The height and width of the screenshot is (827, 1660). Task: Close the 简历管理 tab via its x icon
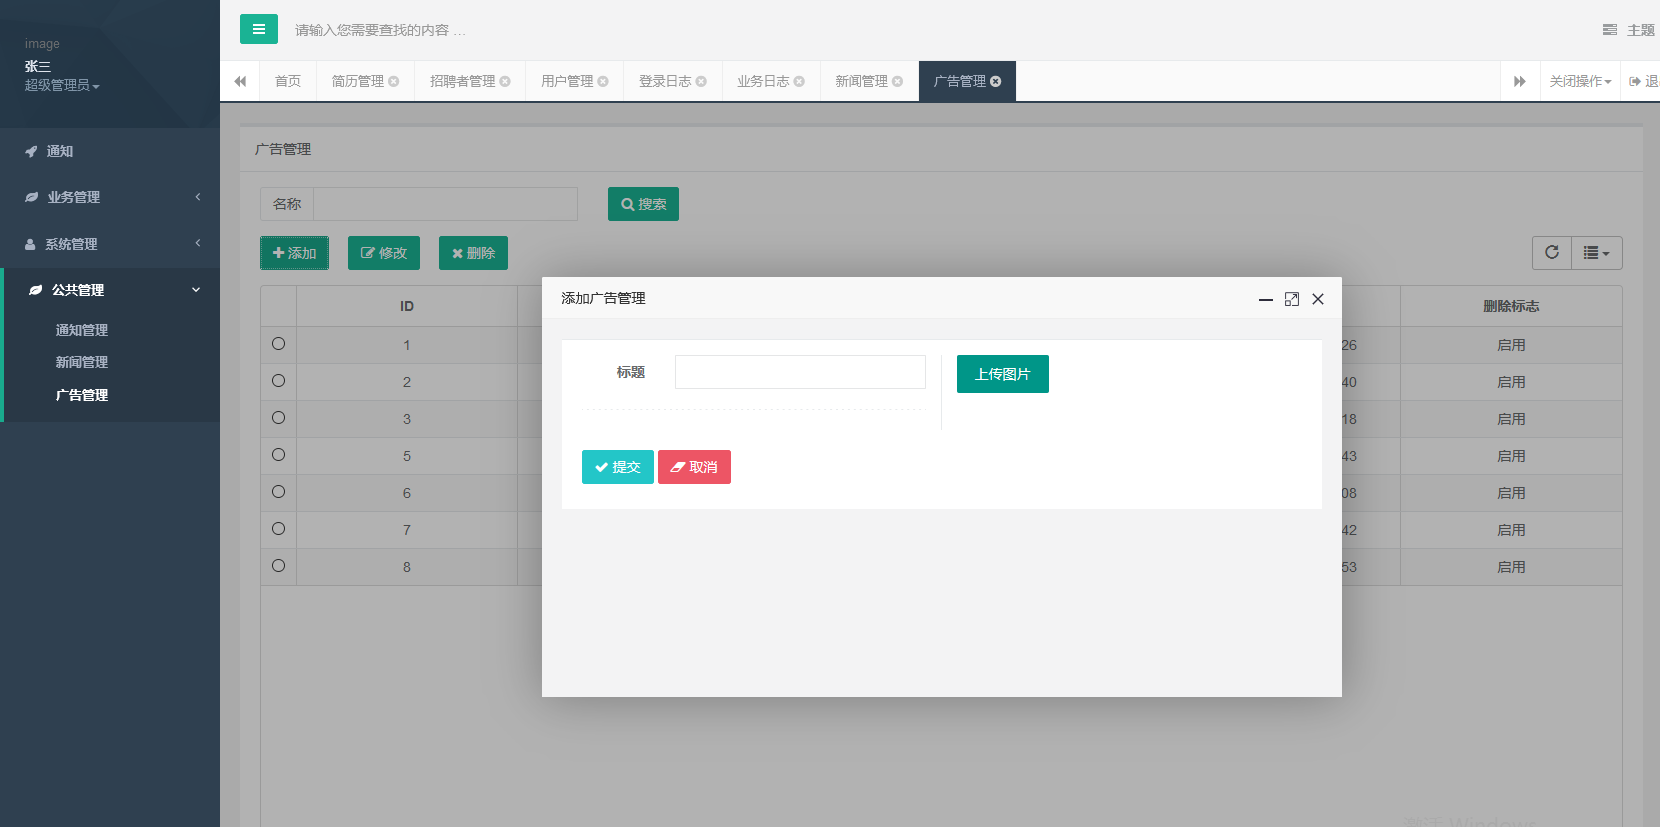point(394,82)
